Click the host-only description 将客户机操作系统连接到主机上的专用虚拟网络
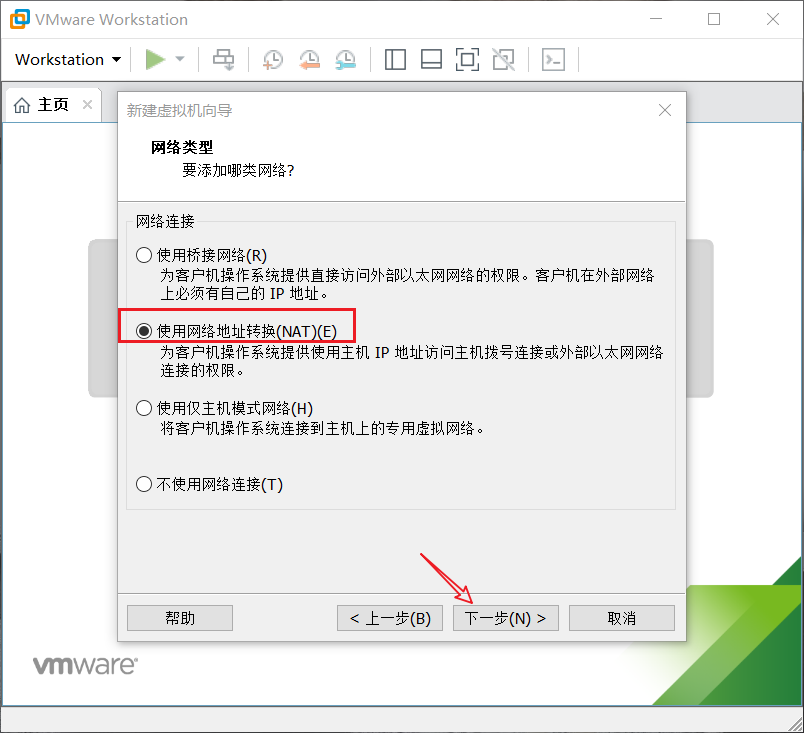This screenshot has height=733, width=804. tap(322, 428)
